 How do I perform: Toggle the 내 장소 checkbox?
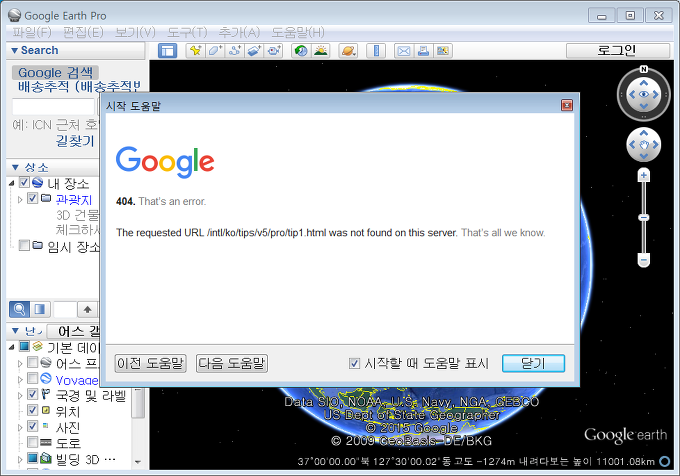[24, 183]
